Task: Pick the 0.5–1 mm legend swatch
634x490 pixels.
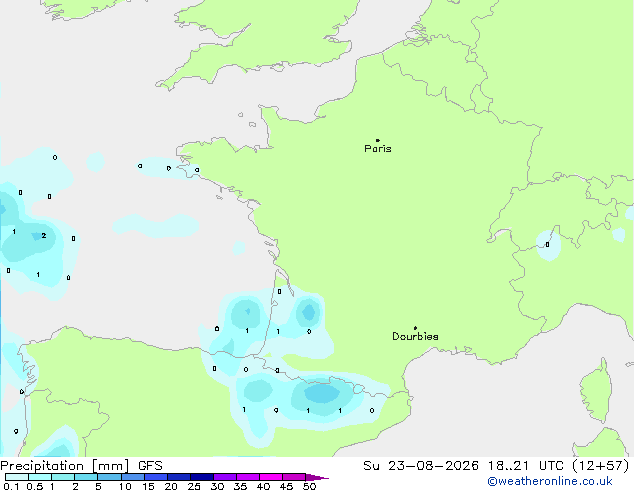Action: pyautogui.click(x=40, y=477)
